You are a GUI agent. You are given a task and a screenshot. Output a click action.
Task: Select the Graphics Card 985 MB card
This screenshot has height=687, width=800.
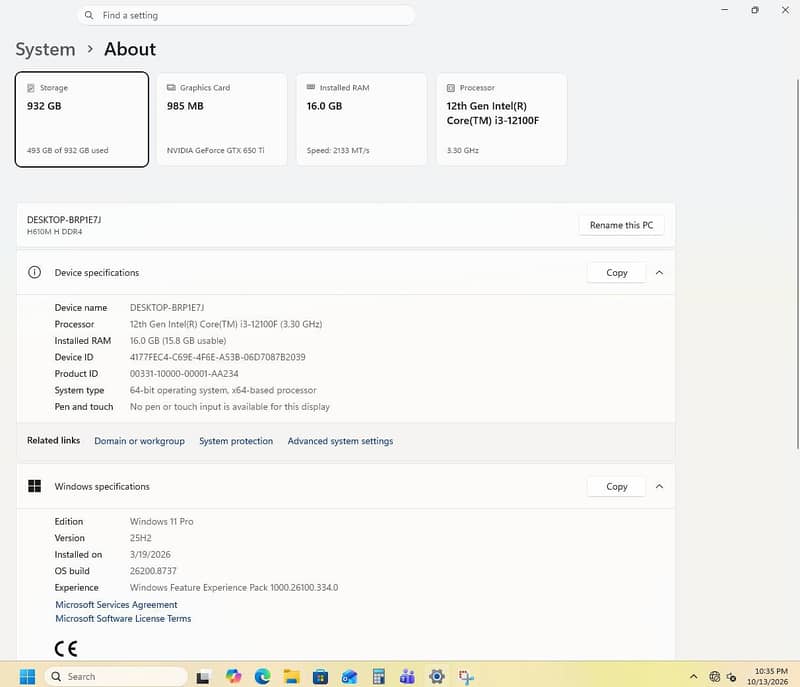(x=221, y=119)
